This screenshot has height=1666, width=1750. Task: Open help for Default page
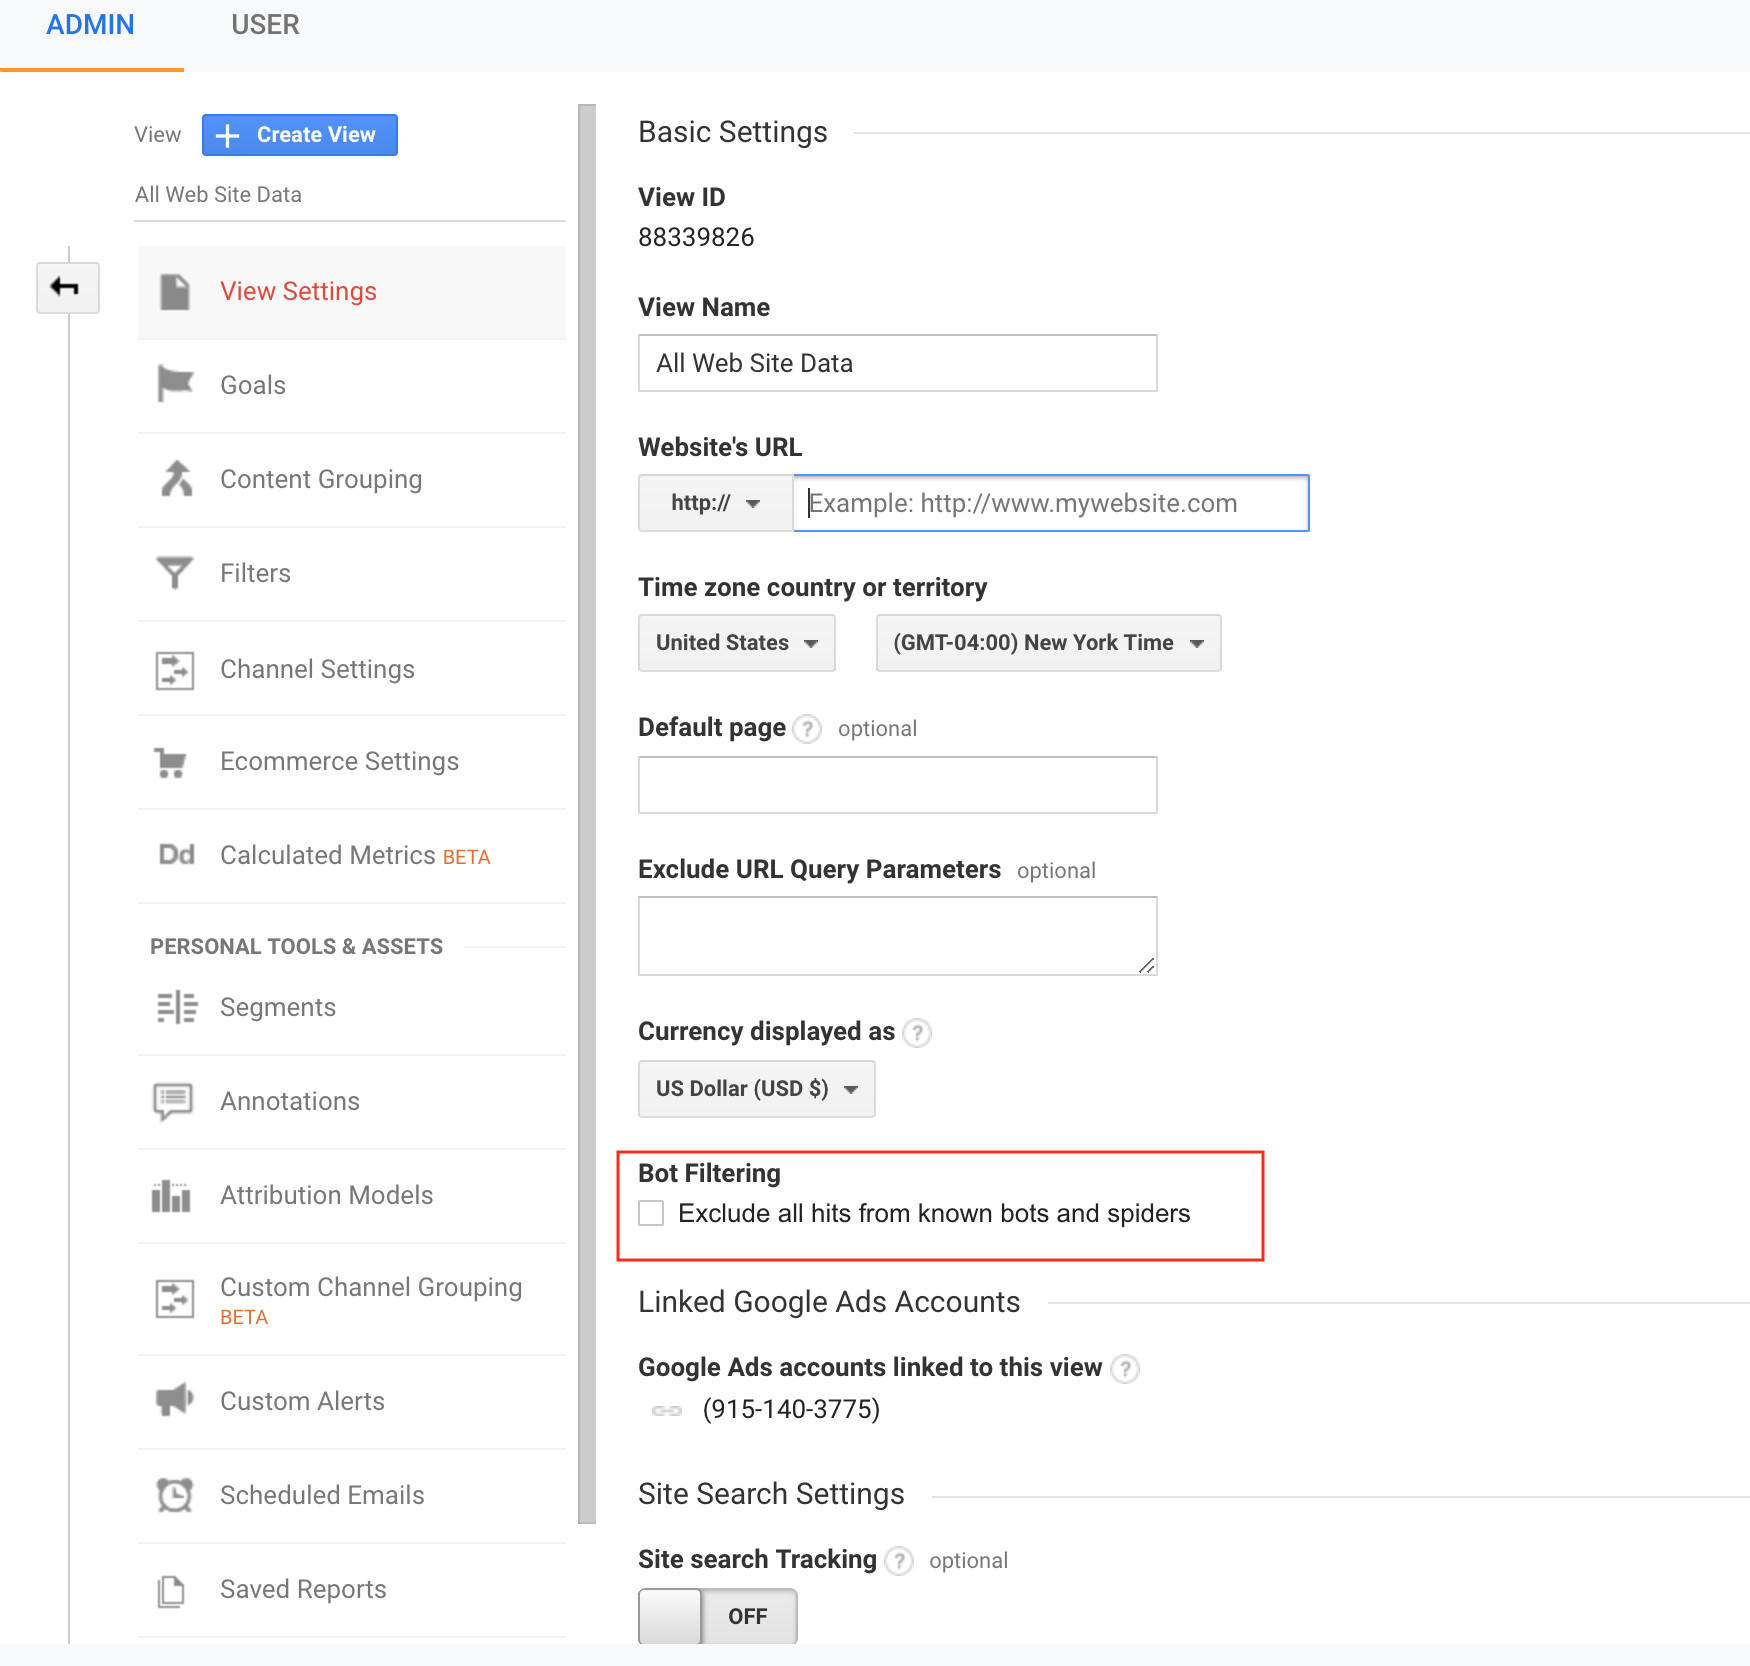(x=807, y=729)
